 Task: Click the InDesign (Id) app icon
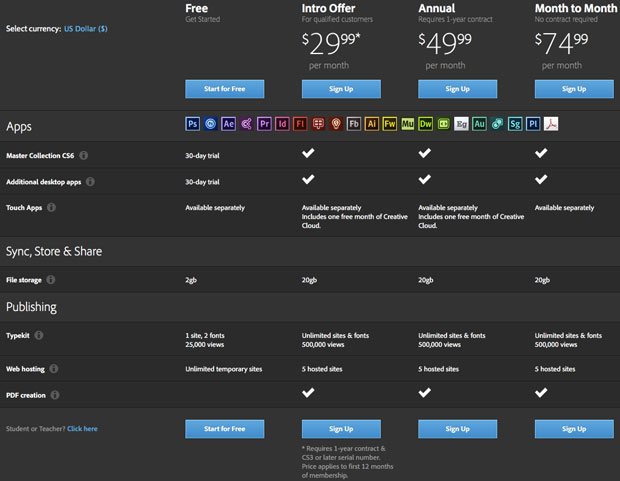tap(282, 125)
